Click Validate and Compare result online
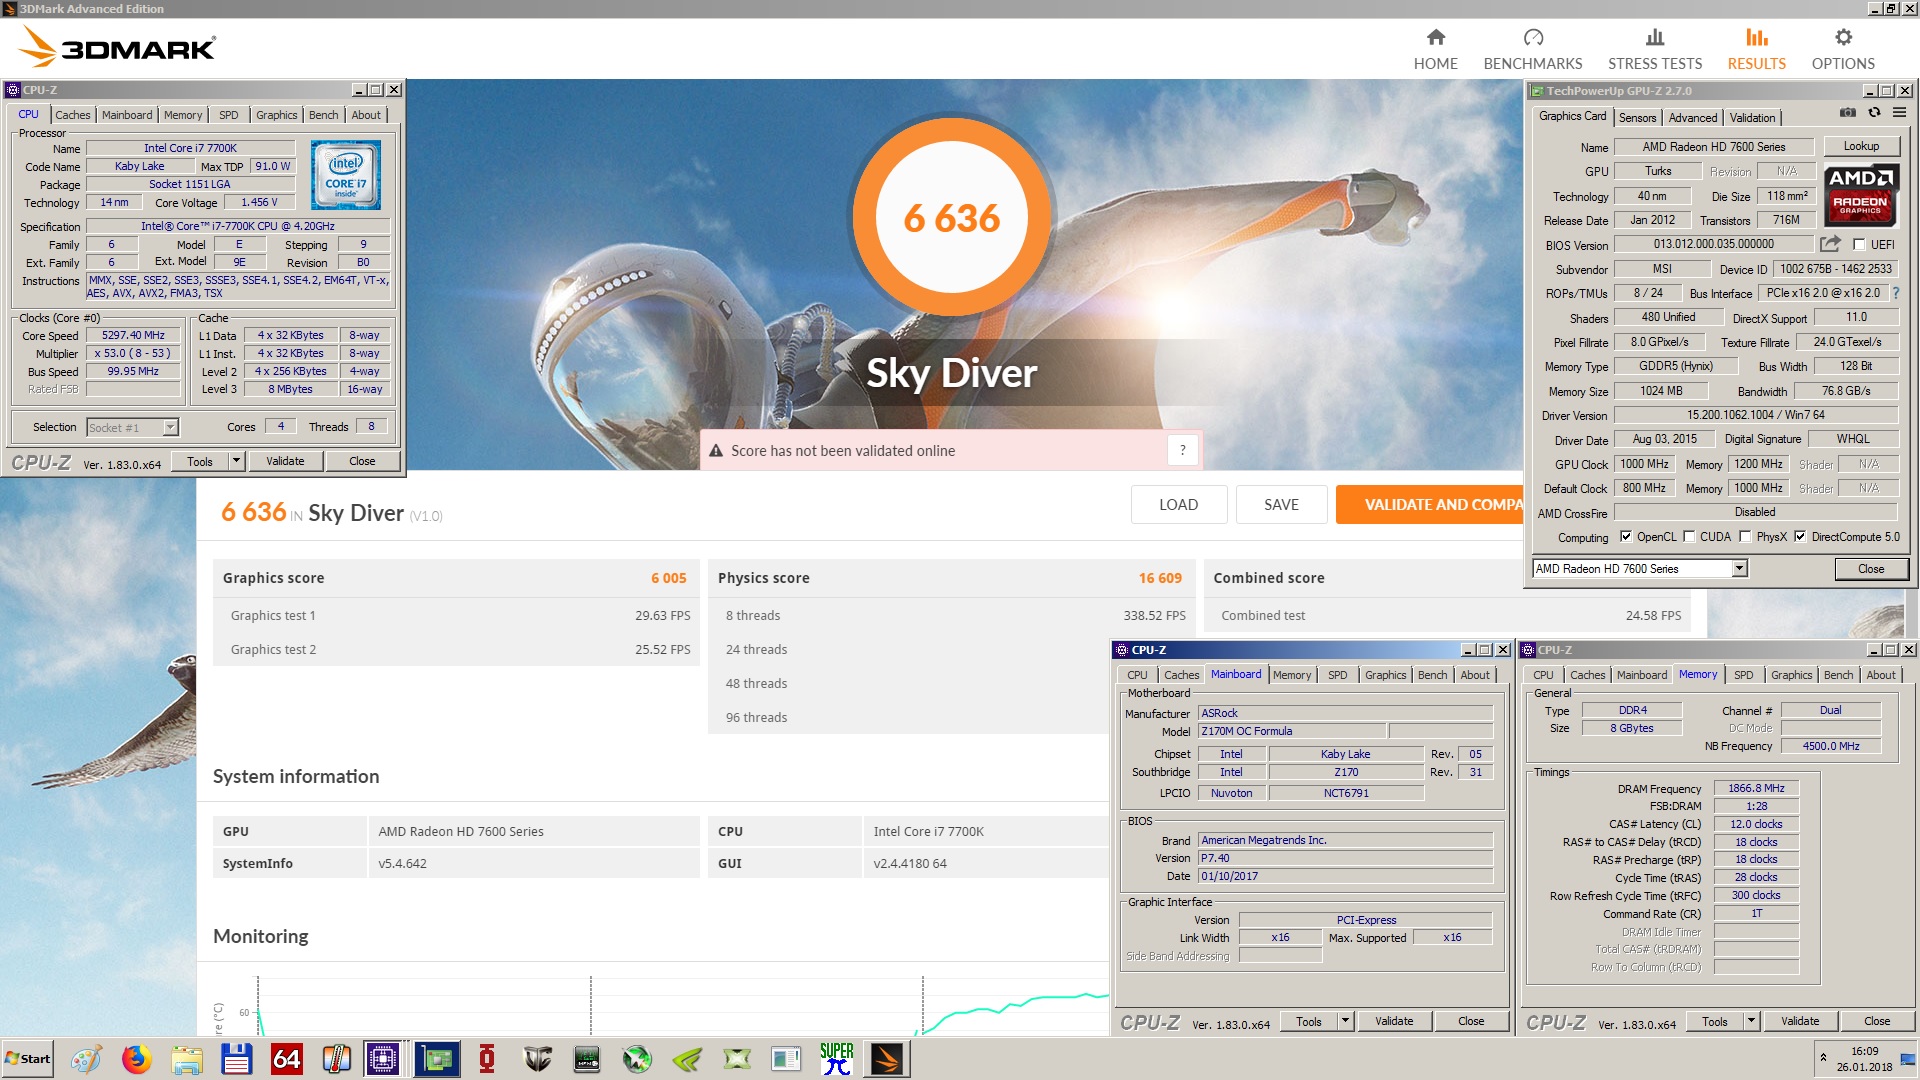 (x=1430, y=505)
